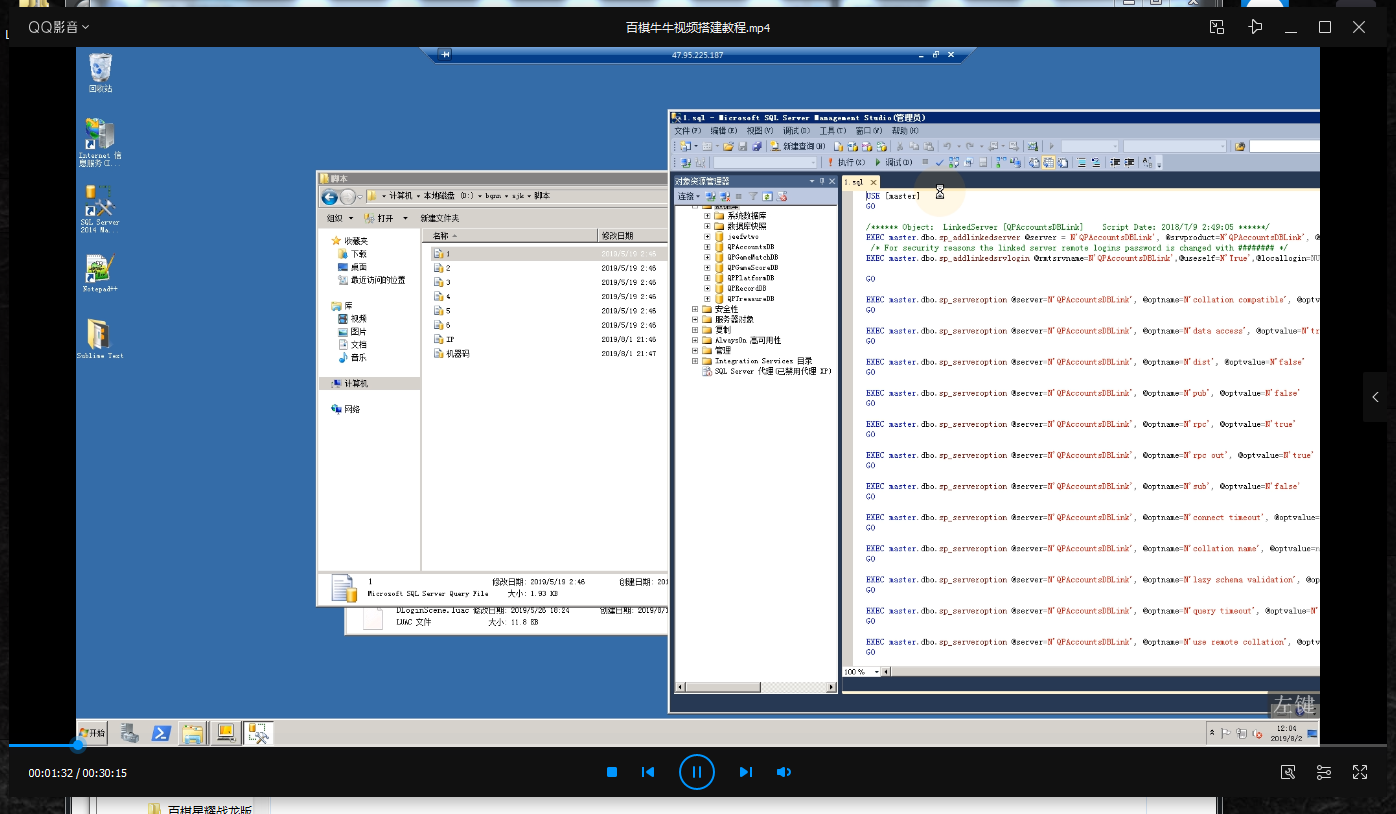
Task: Click 新建文件夹 in Explorer toolbar
Action: [440, 218]
